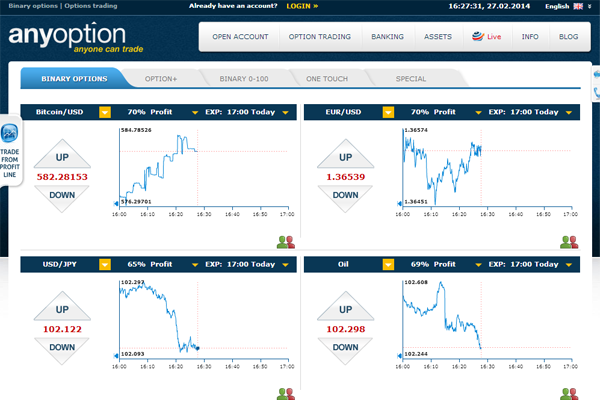Switch to the Special tab

point(411,79)
